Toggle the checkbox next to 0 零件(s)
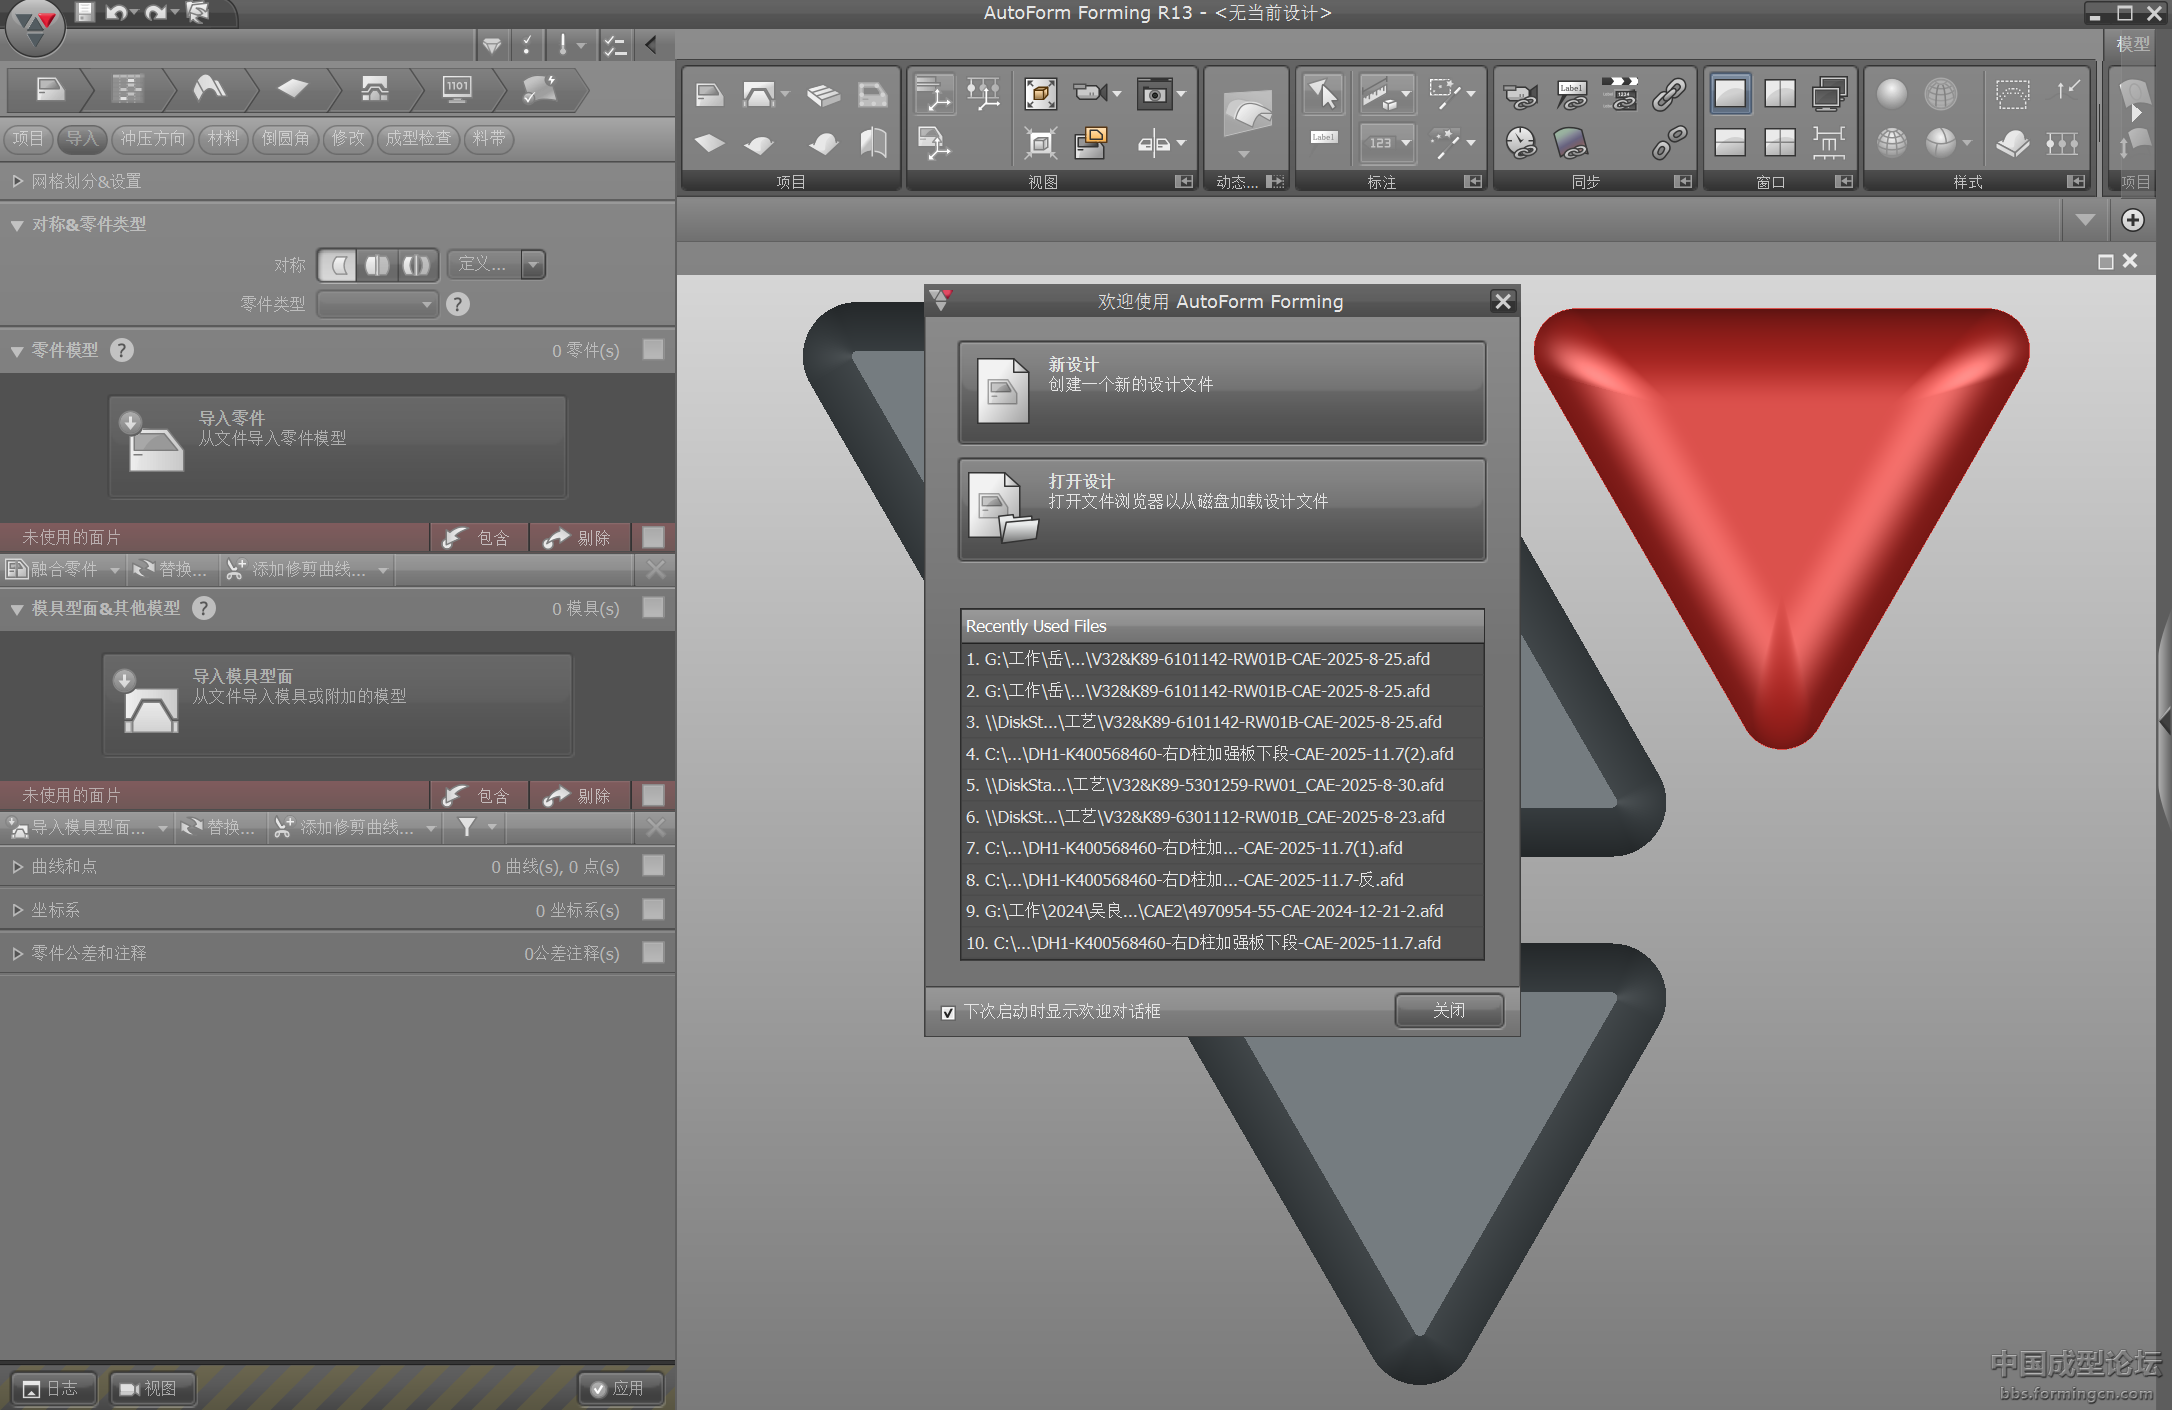Viewport: 2172px width, 1410px height. (653, 349)
